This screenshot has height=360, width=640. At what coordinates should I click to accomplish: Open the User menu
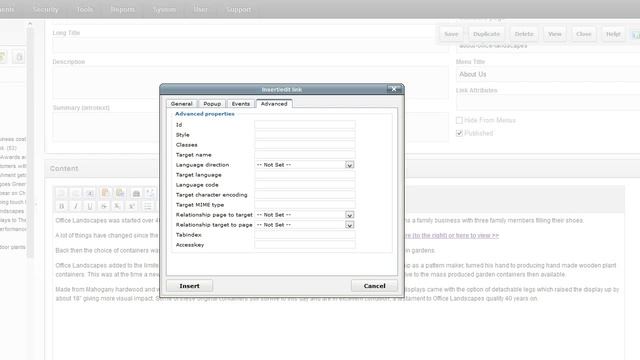[x=200, y=9]
